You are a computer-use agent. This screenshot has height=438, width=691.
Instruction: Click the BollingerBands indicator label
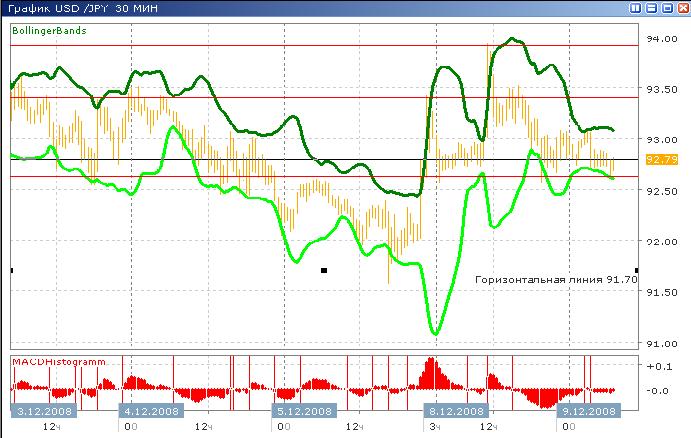(48, 31)
